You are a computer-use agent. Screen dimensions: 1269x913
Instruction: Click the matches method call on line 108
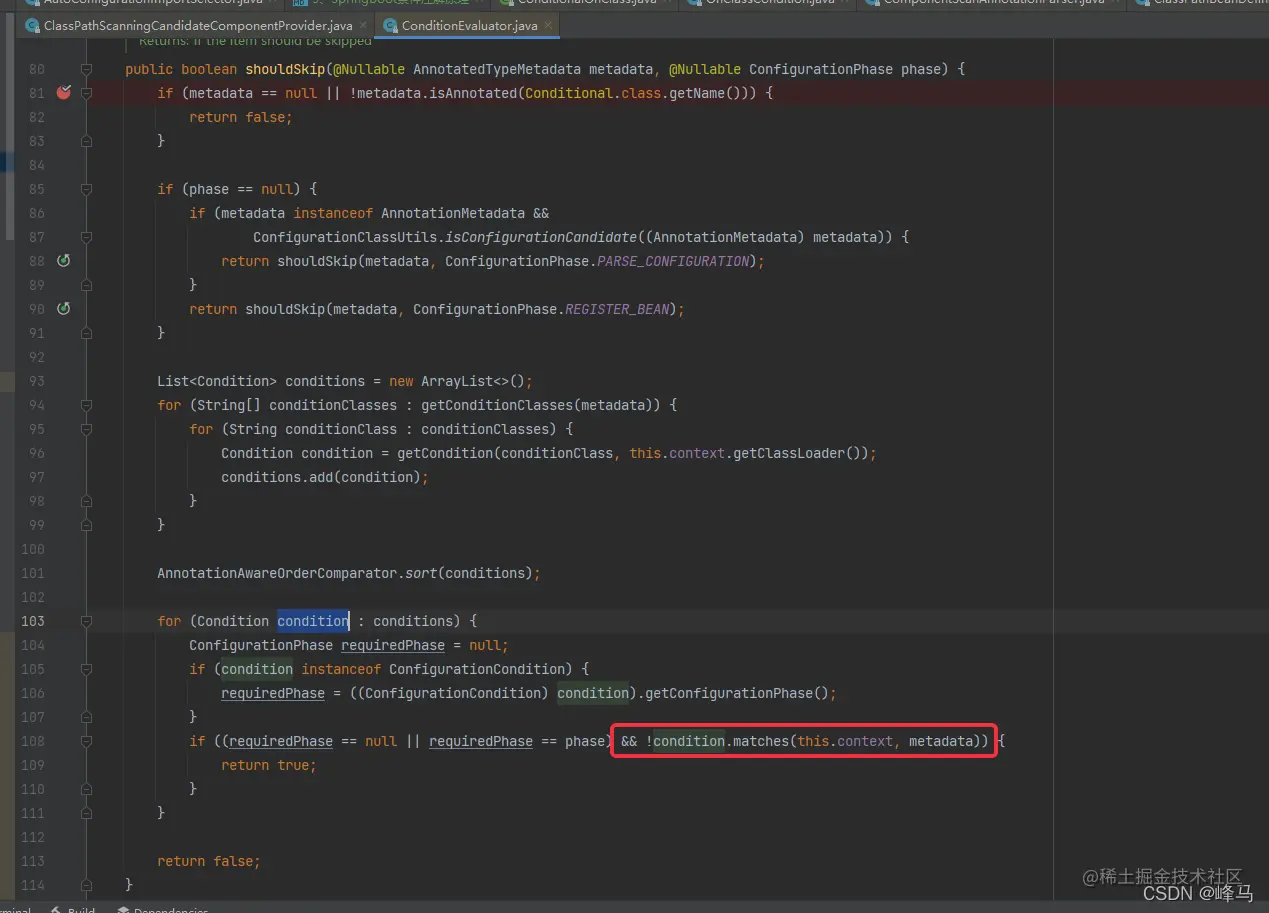point(761,741)
